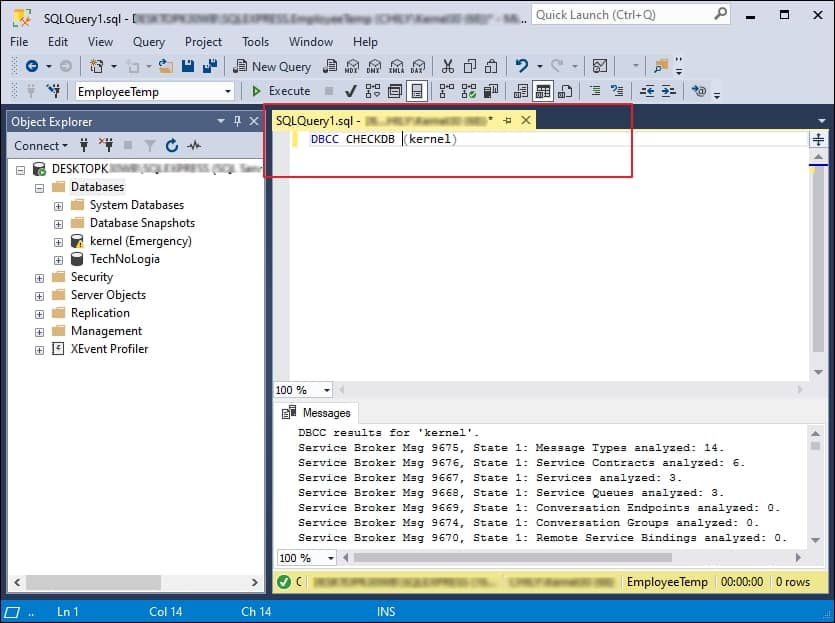This screenshot has width=835, height=623.
Task: Open the Messages pane zoom dropdown
Action: [331, 558]
